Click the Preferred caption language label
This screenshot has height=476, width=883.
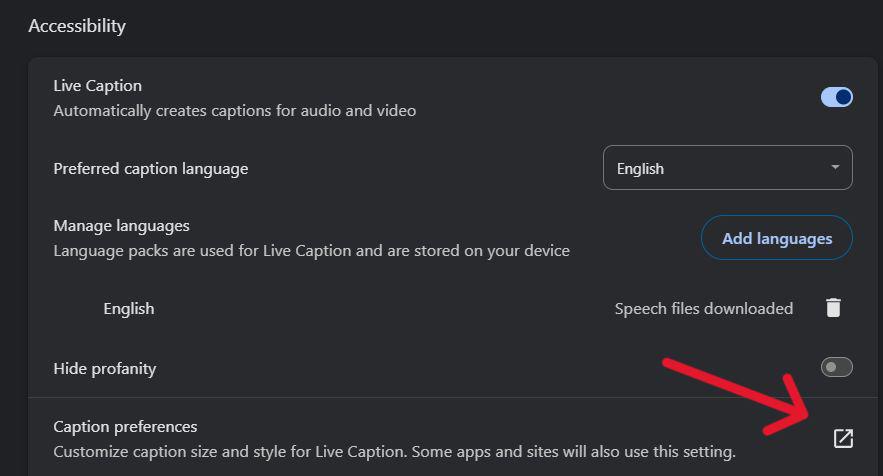pos(150,168)
